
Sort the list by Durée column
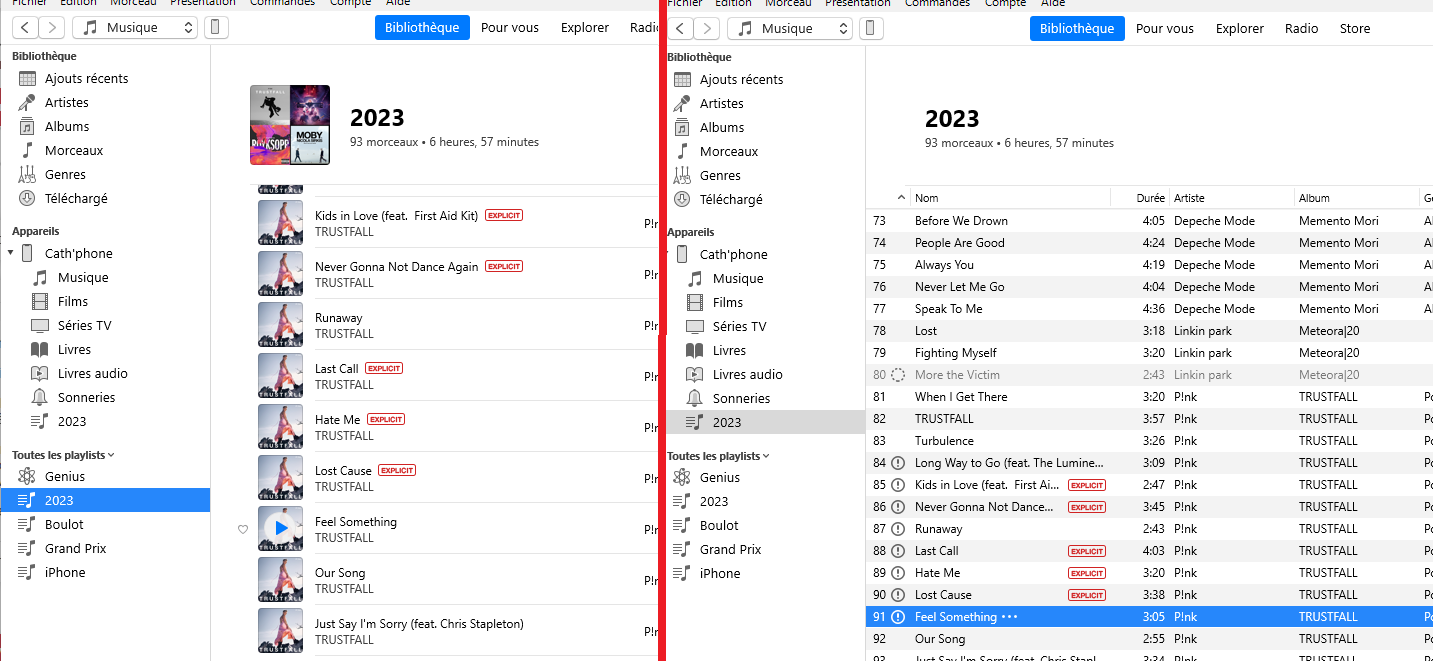coord(1150,198)
